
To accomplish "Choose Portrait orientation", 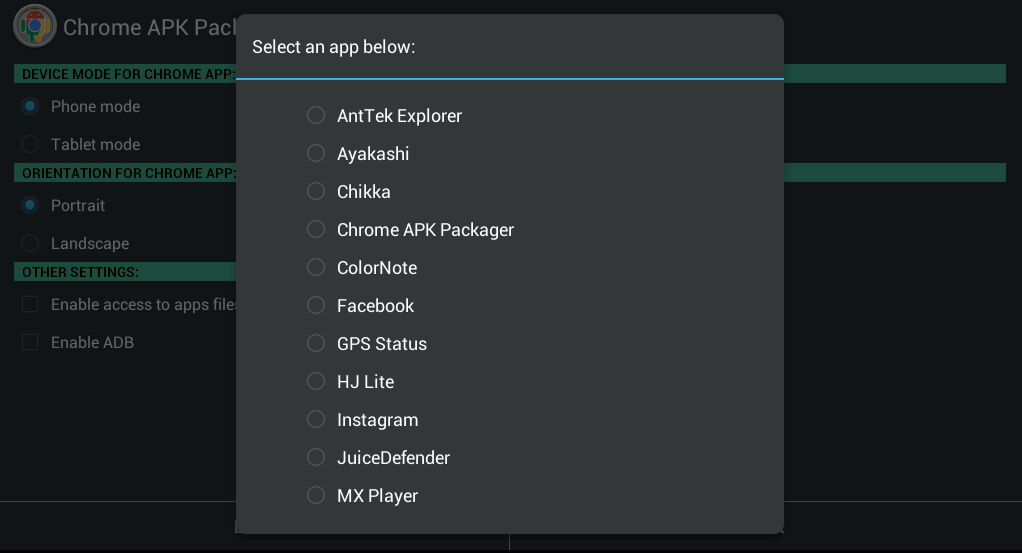I will pyautogui.click(x=30, y=205).
